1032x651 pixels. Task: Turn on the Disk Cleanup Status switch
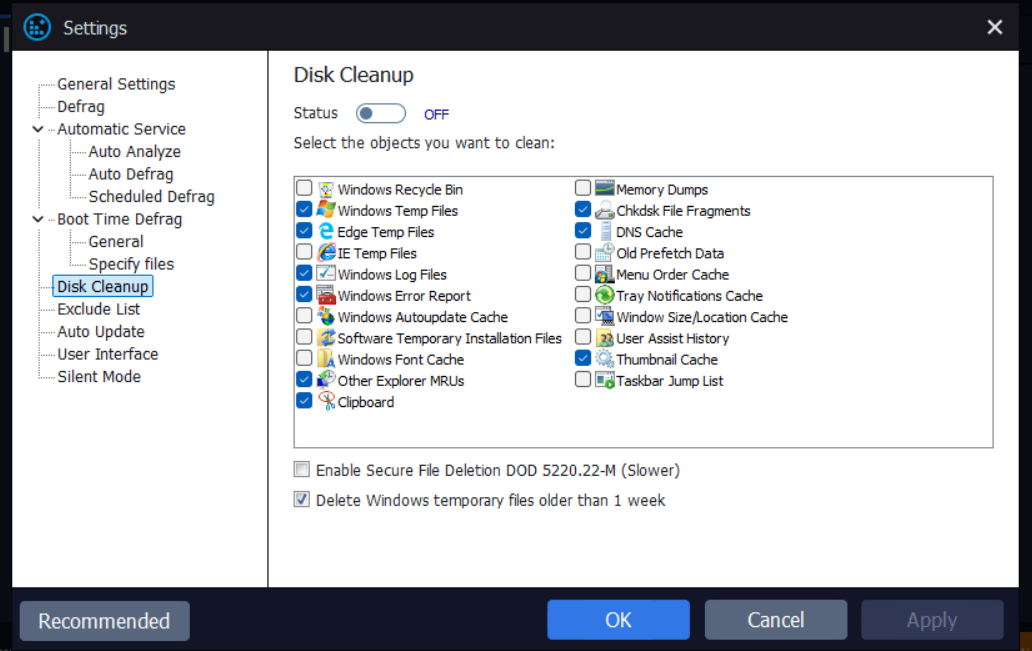[381, 114]
